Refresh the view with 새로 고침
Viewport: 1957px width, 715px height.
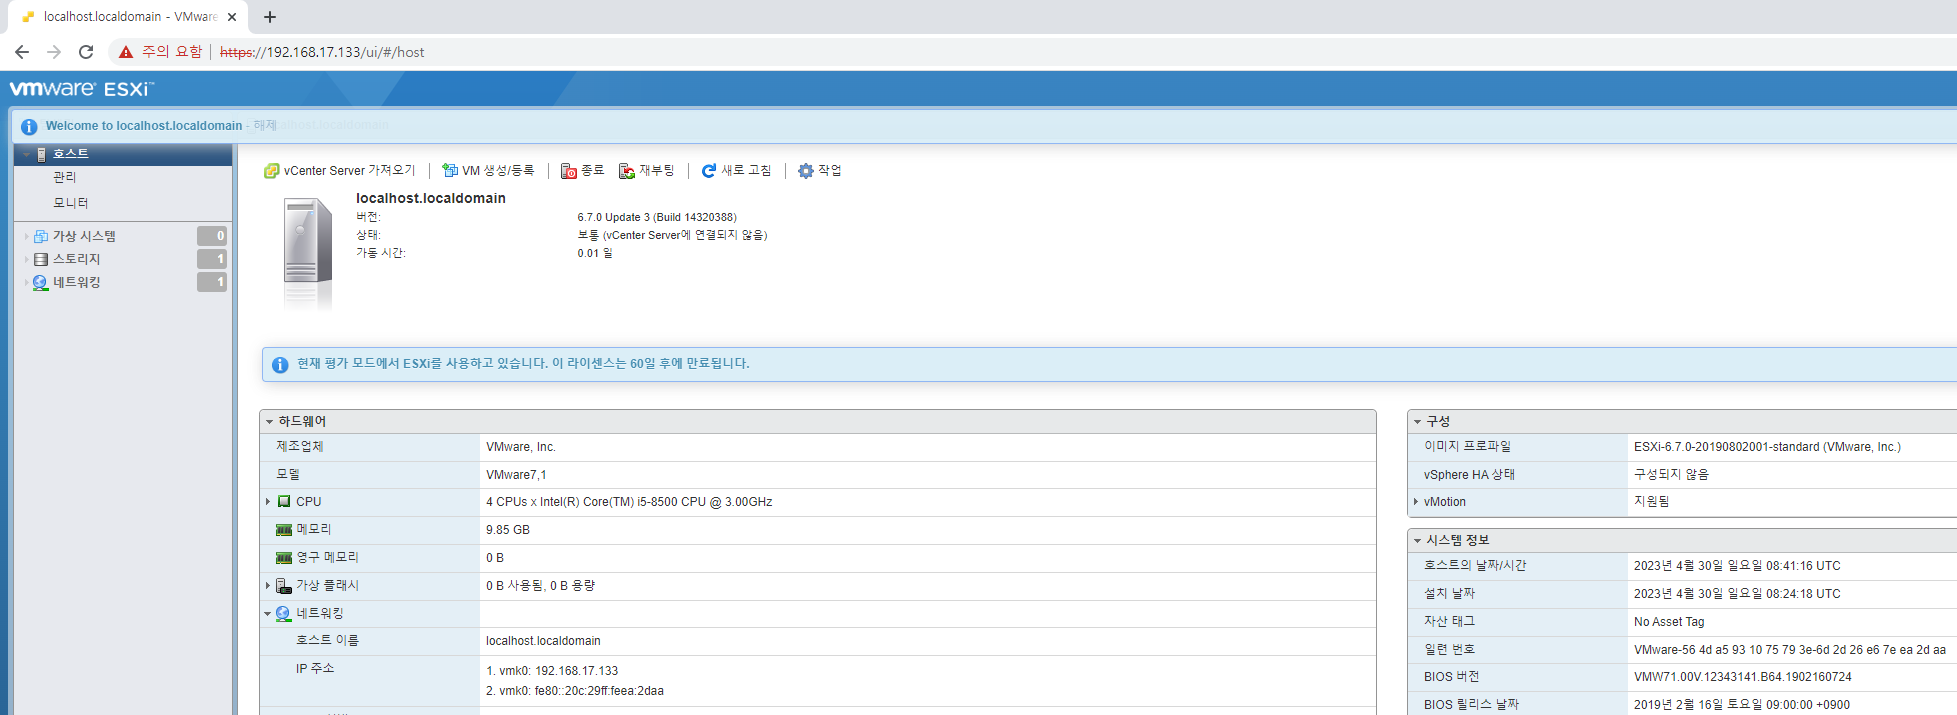click(736, 171)
